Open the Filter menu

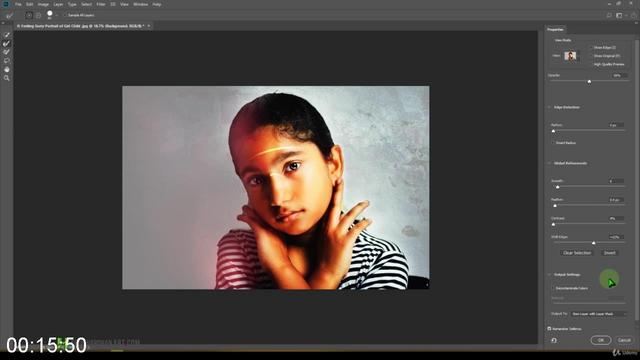[101, 4]
